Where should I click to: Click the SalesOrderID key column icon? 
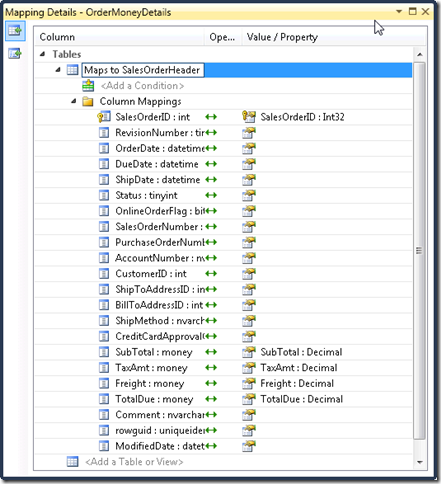(104, 117)
